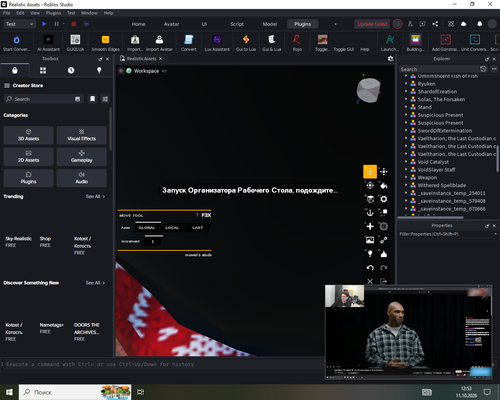The height and width of the screenshot is (400, 500).
Task: Toggle the bookmark filter in Toolbox
Action: (92, 99)
